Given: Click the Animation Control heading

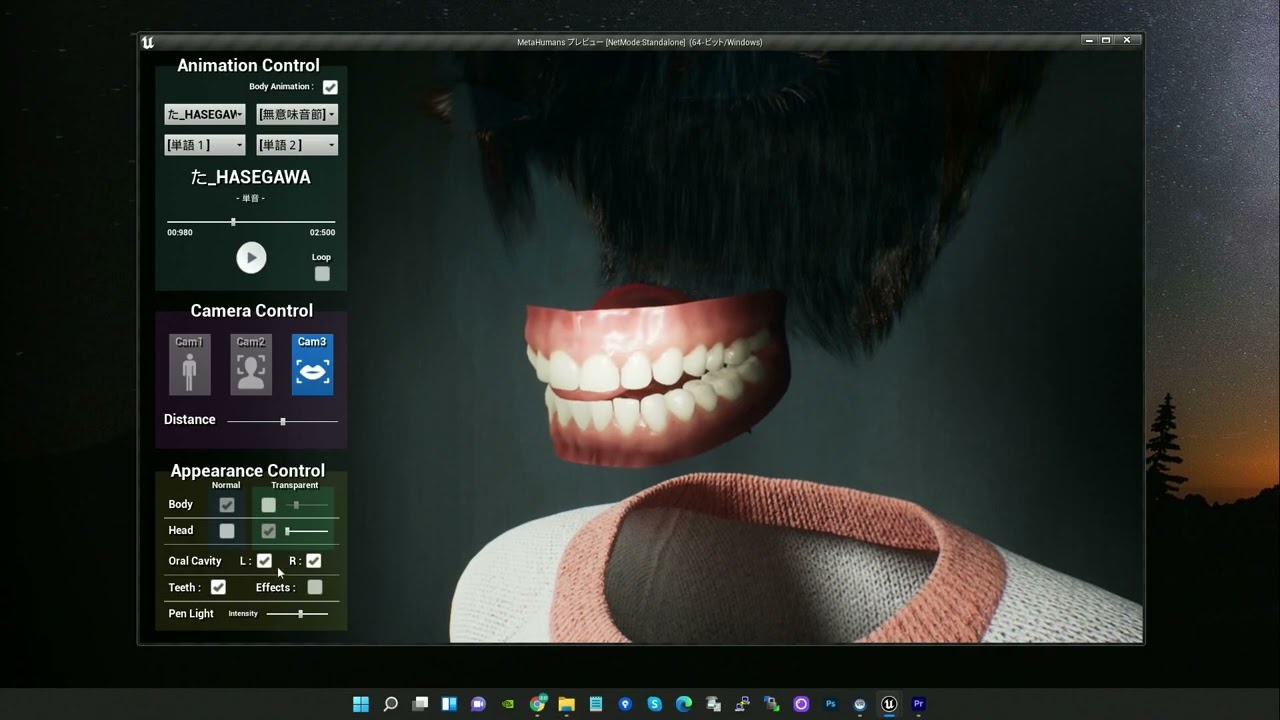Looking at the screenshot, I should pos(248,65).
